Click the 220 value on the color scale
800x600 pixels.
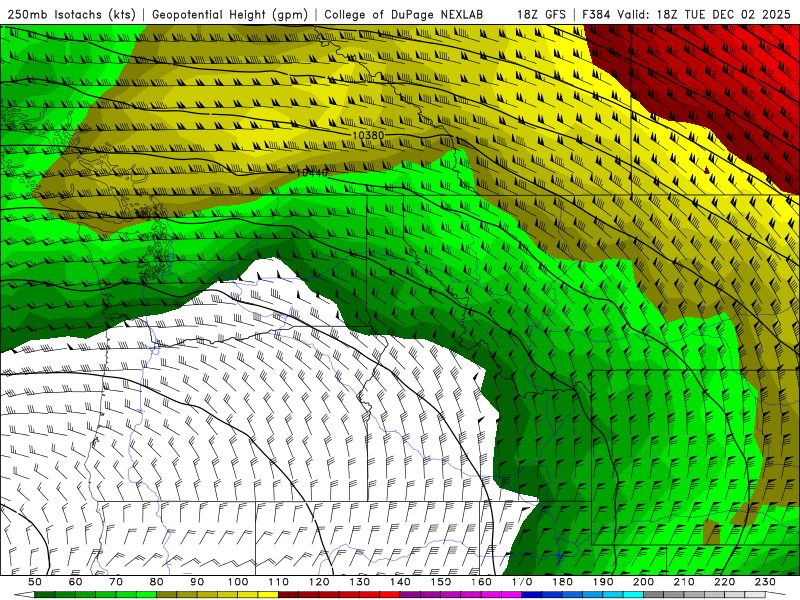click(724, 582)
